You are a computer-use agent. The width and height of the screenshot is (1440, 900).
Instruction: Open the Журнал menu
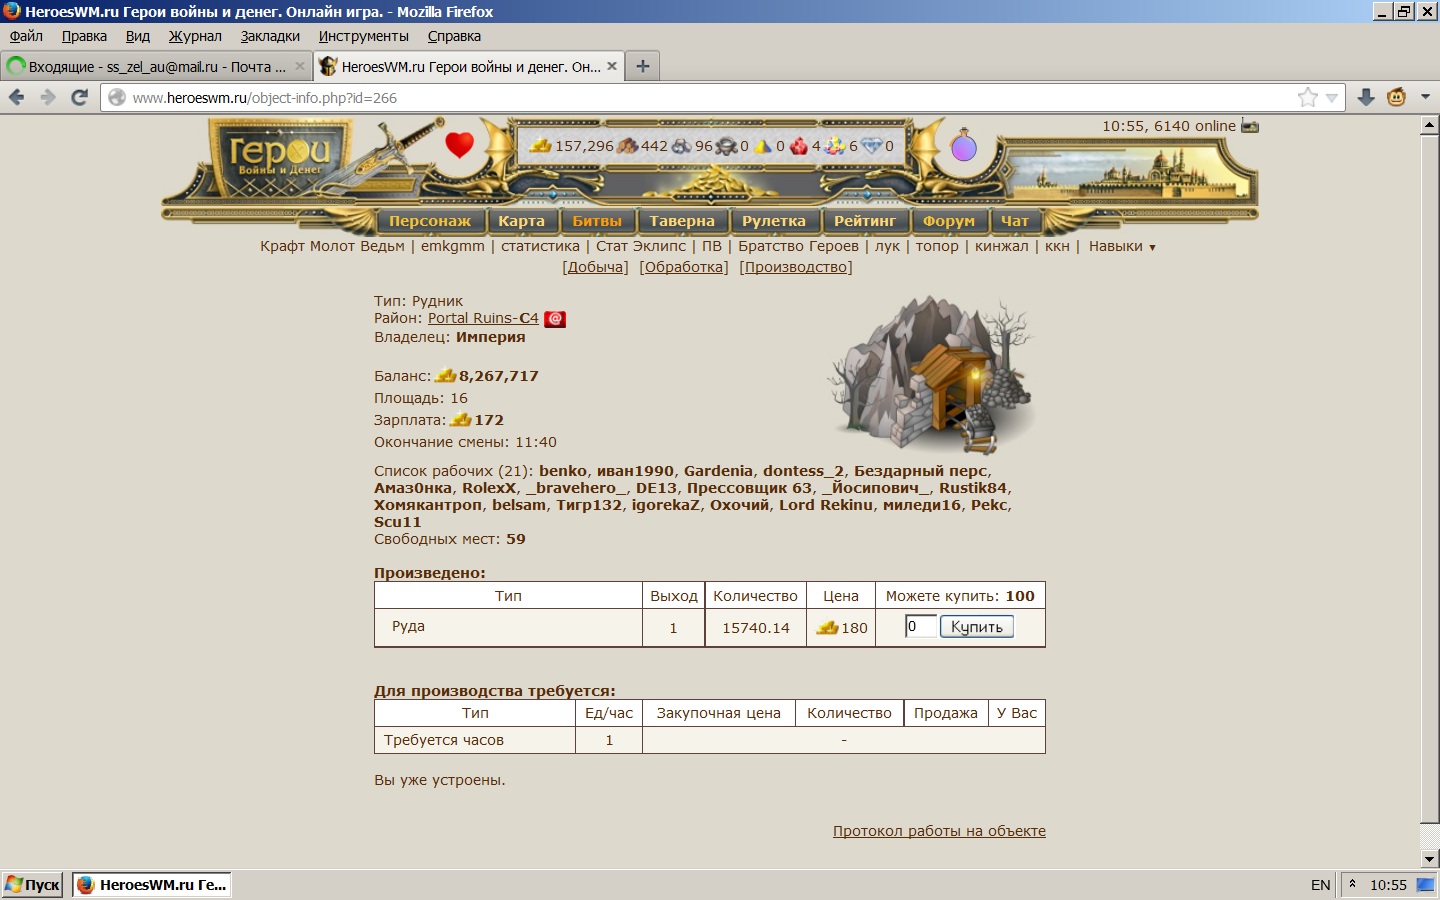[x=195, y=36]
